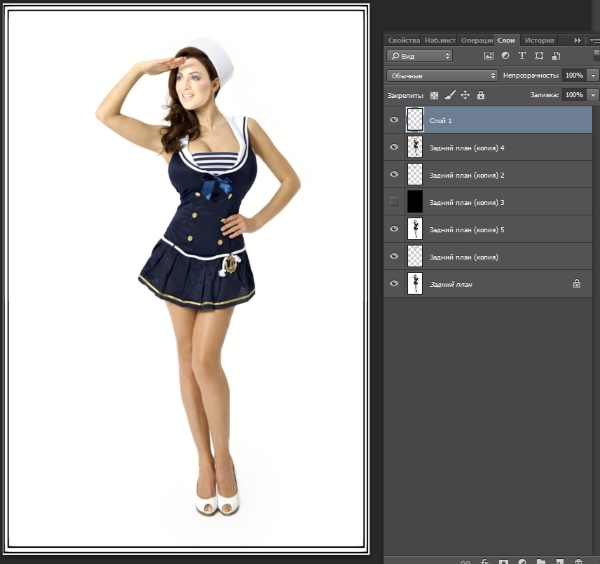Hide the Задний план (копия) 5 layer

pos(394,229)
